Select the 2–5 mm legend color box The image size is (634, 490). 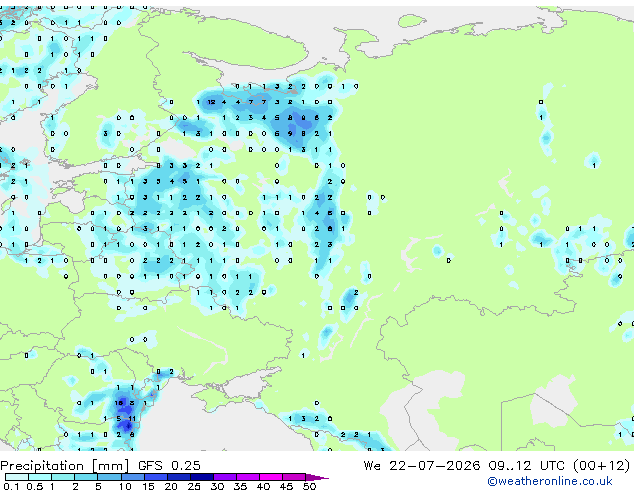pos(86,477)
